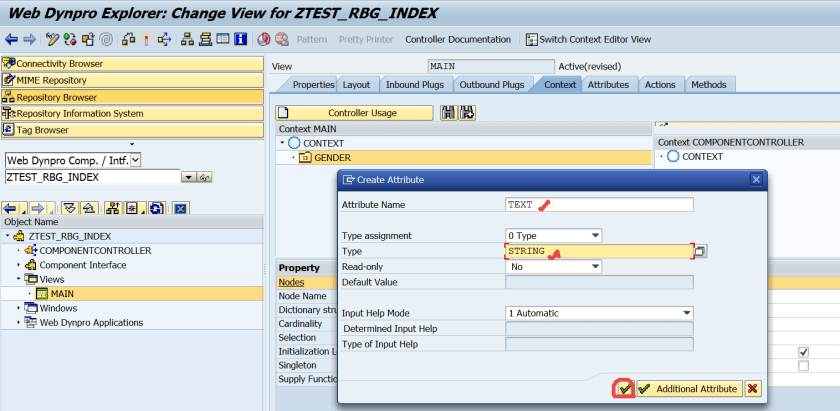The image size is (840, 411).
Task: Click the blue information icon in toolbar
Action: pos(241,39)
